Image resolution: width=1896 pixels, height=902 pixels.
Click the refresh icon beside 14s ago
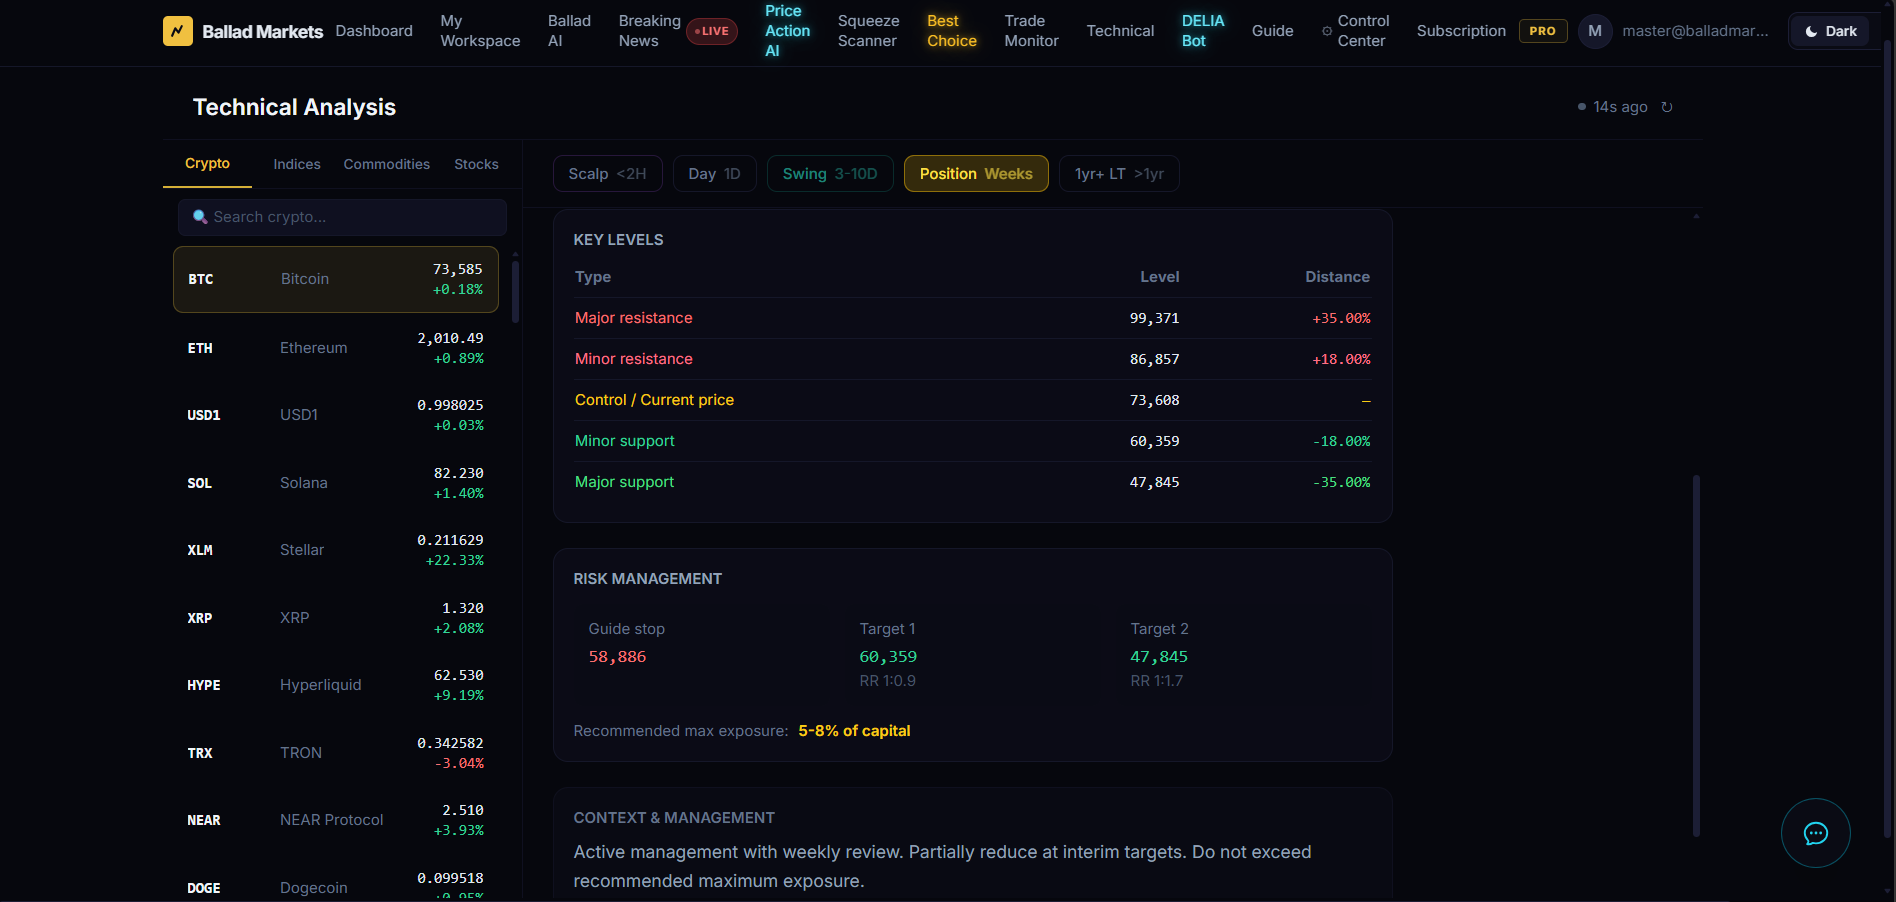(1667, 107)
